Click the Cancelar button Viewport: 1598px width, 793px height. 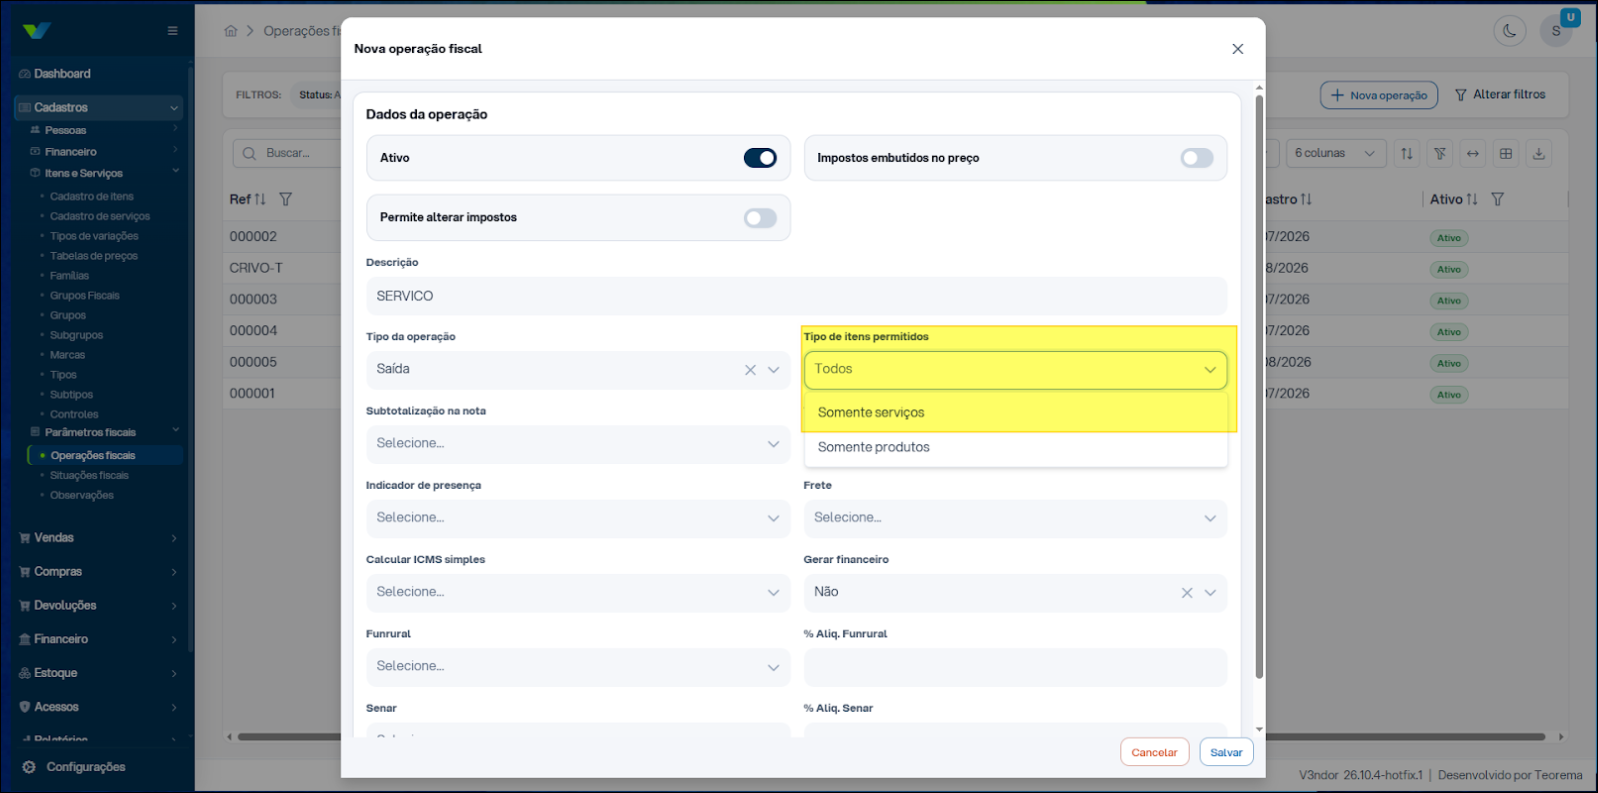tap(1154, 752)
